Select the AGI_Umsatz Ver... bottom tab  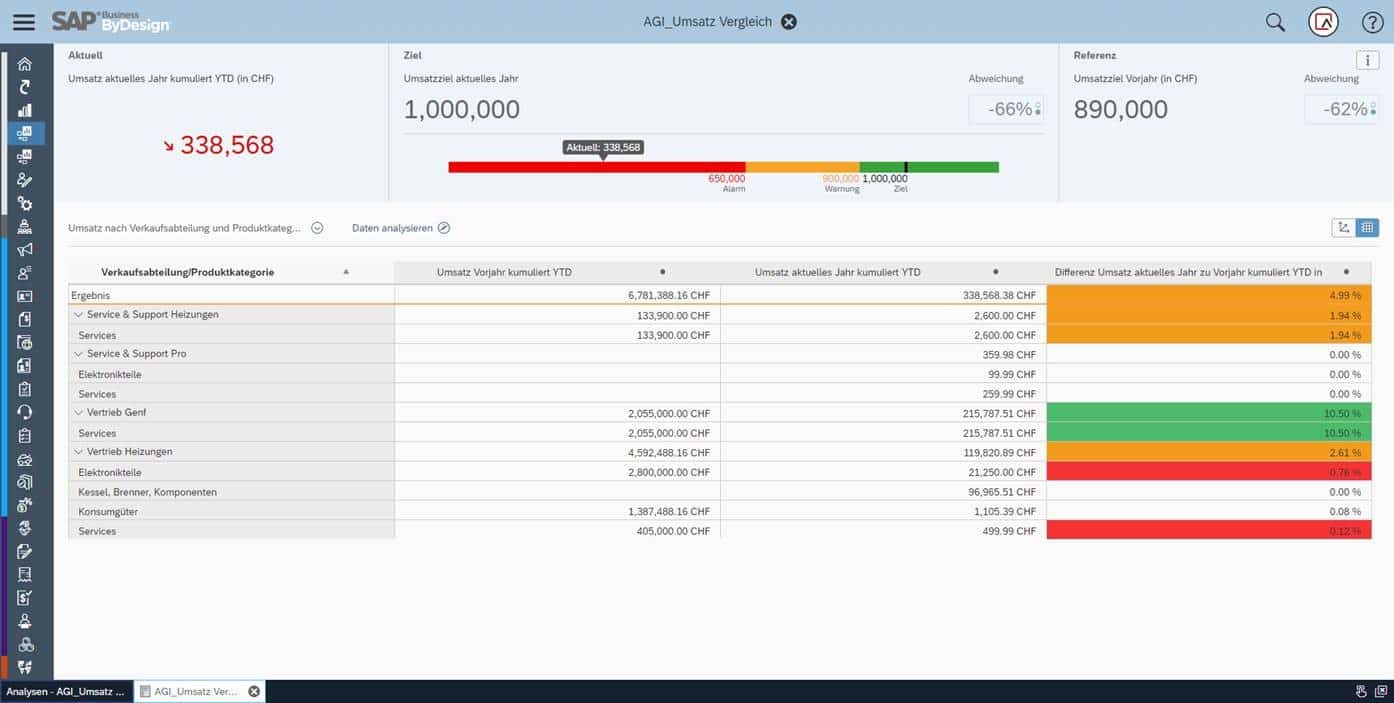pos(190,691)
